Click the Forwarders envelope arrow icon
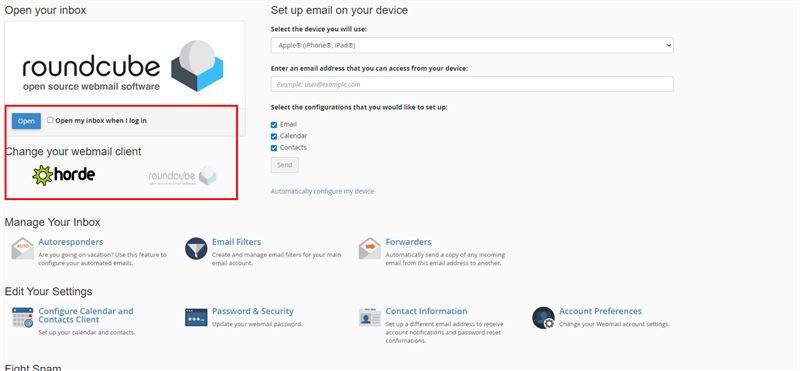The image size is (800, 371). [x=369, y=249]
